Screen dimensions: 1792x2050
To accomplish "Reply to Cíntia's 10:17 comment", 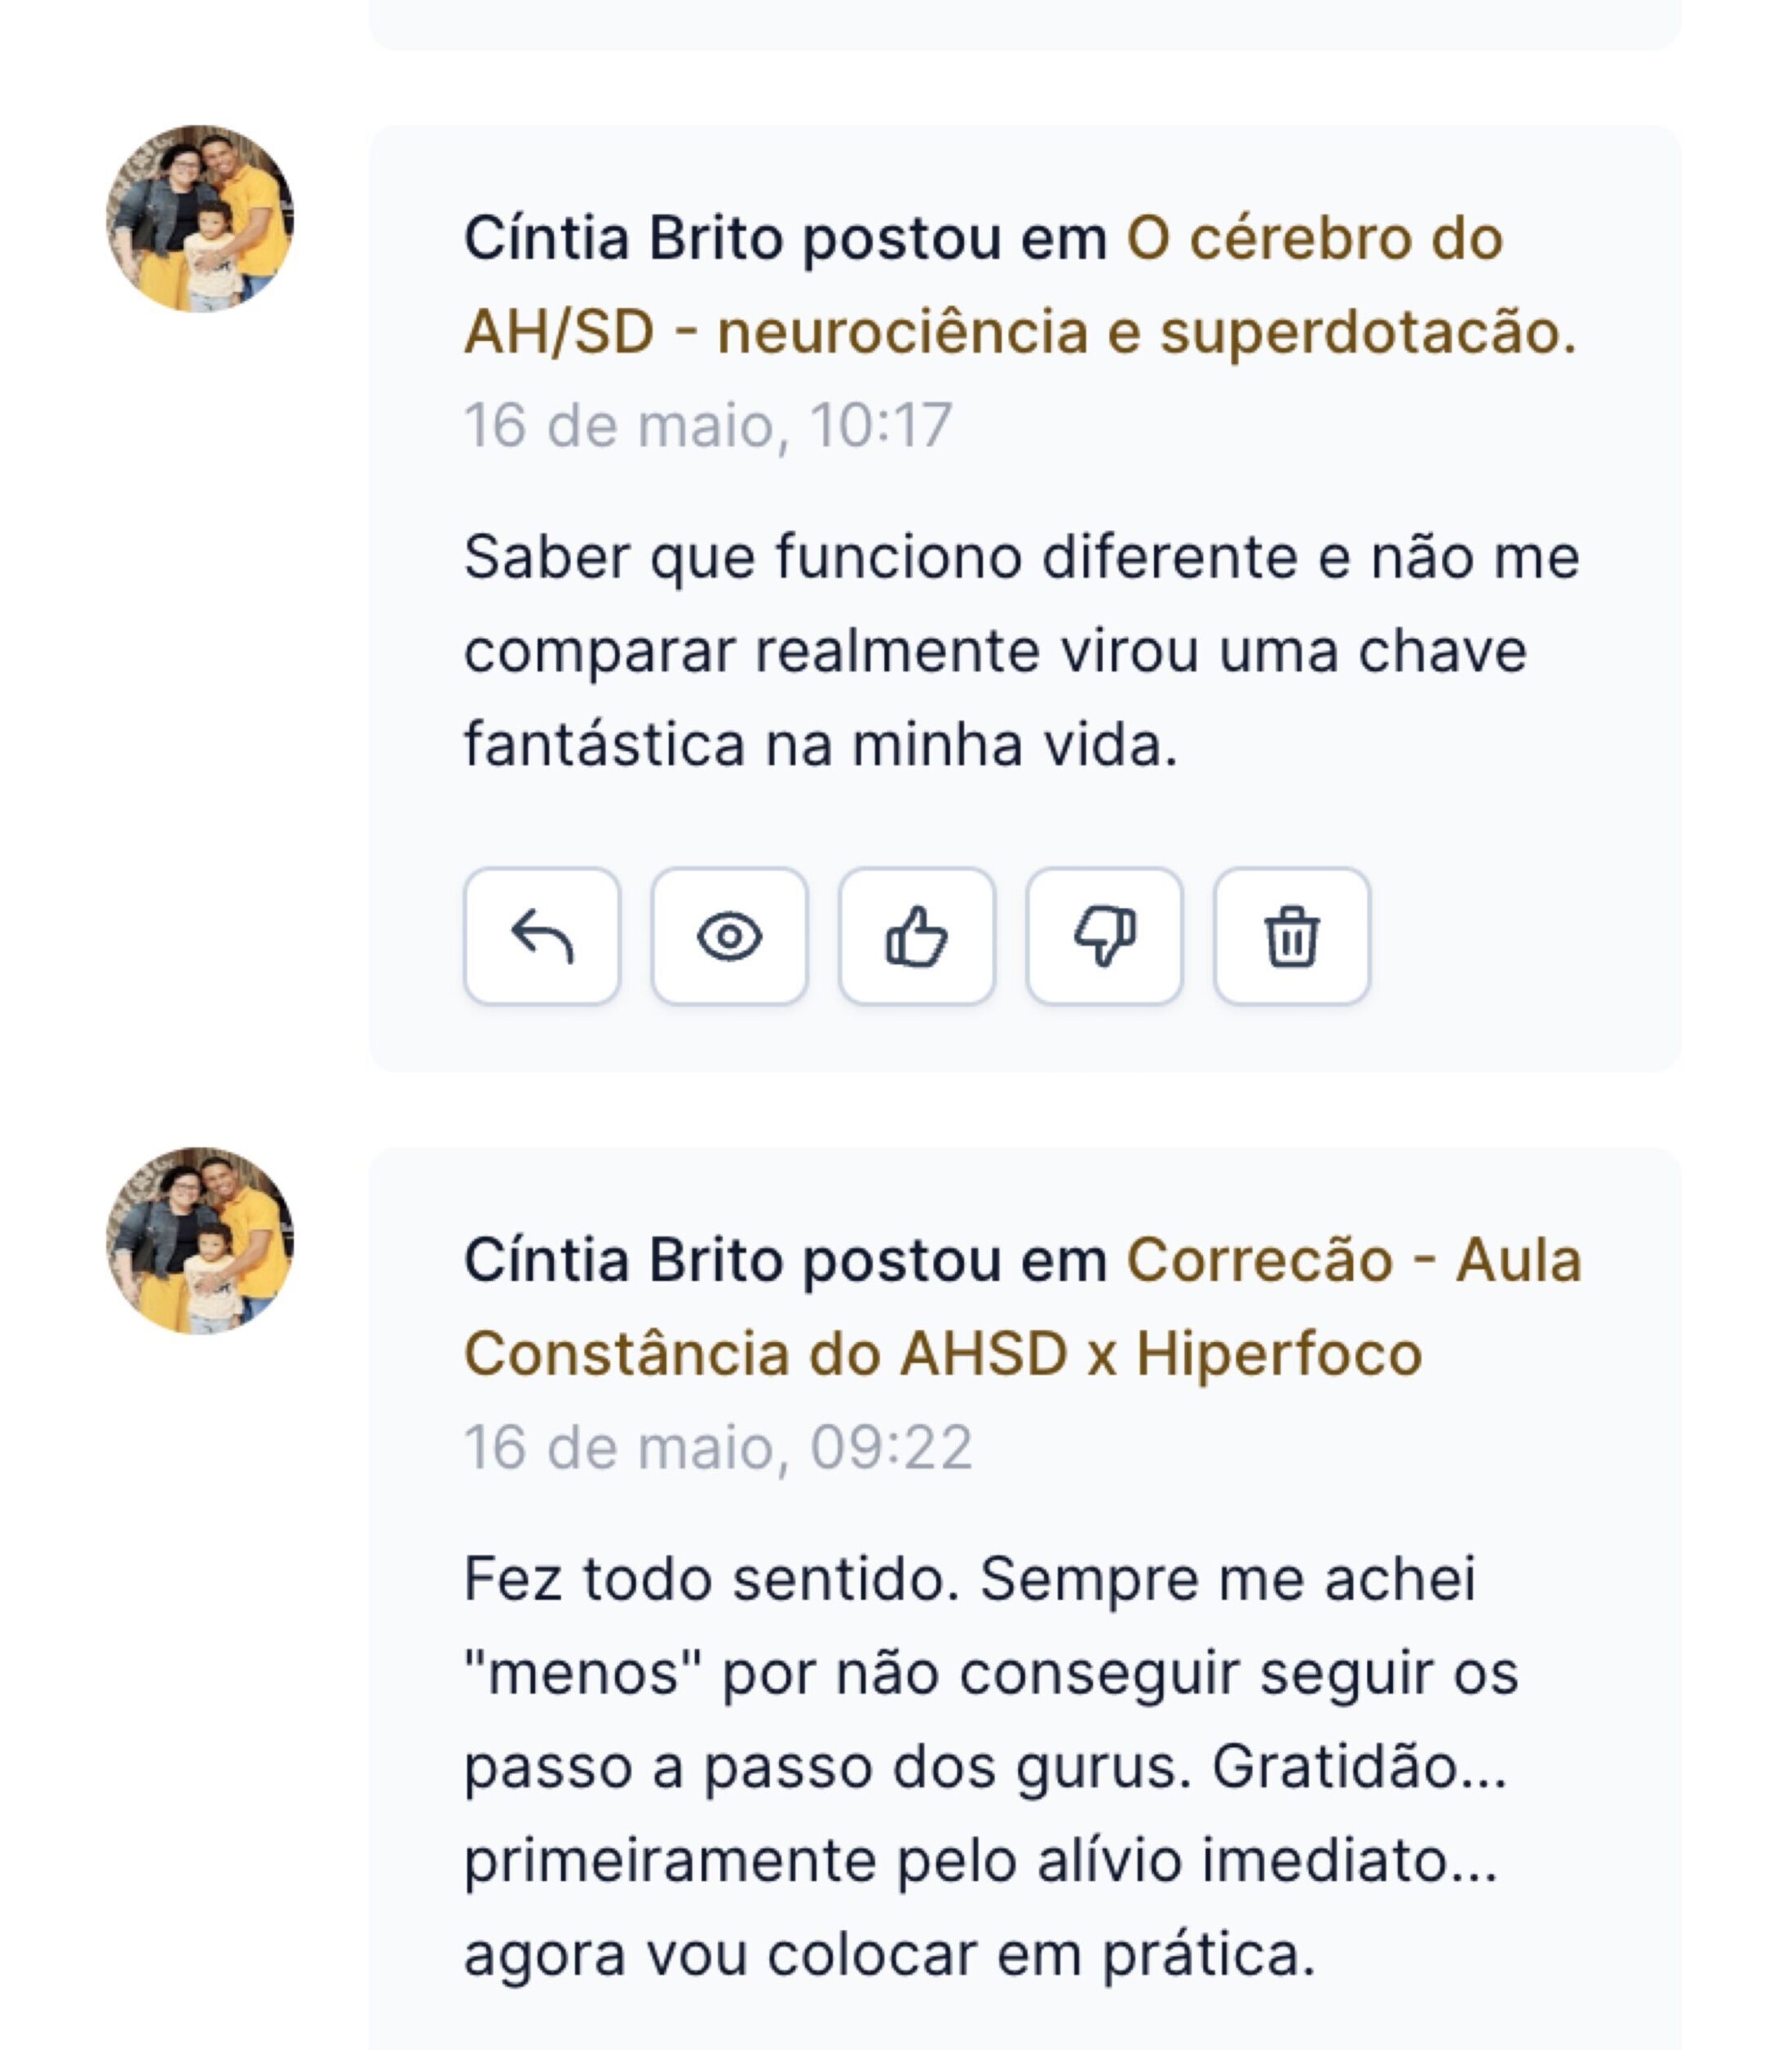I will coord(541,936).
